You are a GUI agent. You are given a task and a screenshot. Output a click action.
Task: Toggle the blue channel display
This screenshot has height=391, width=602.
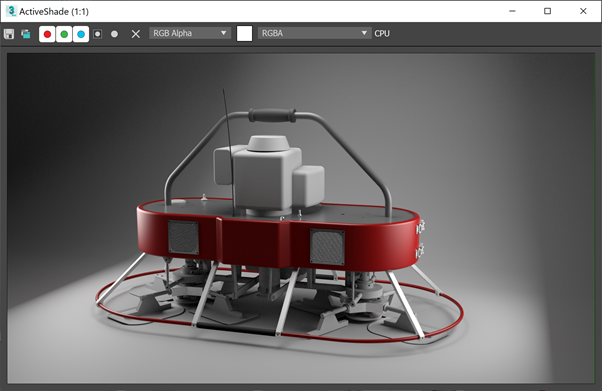pyautogui.click(x=81, y=34)
